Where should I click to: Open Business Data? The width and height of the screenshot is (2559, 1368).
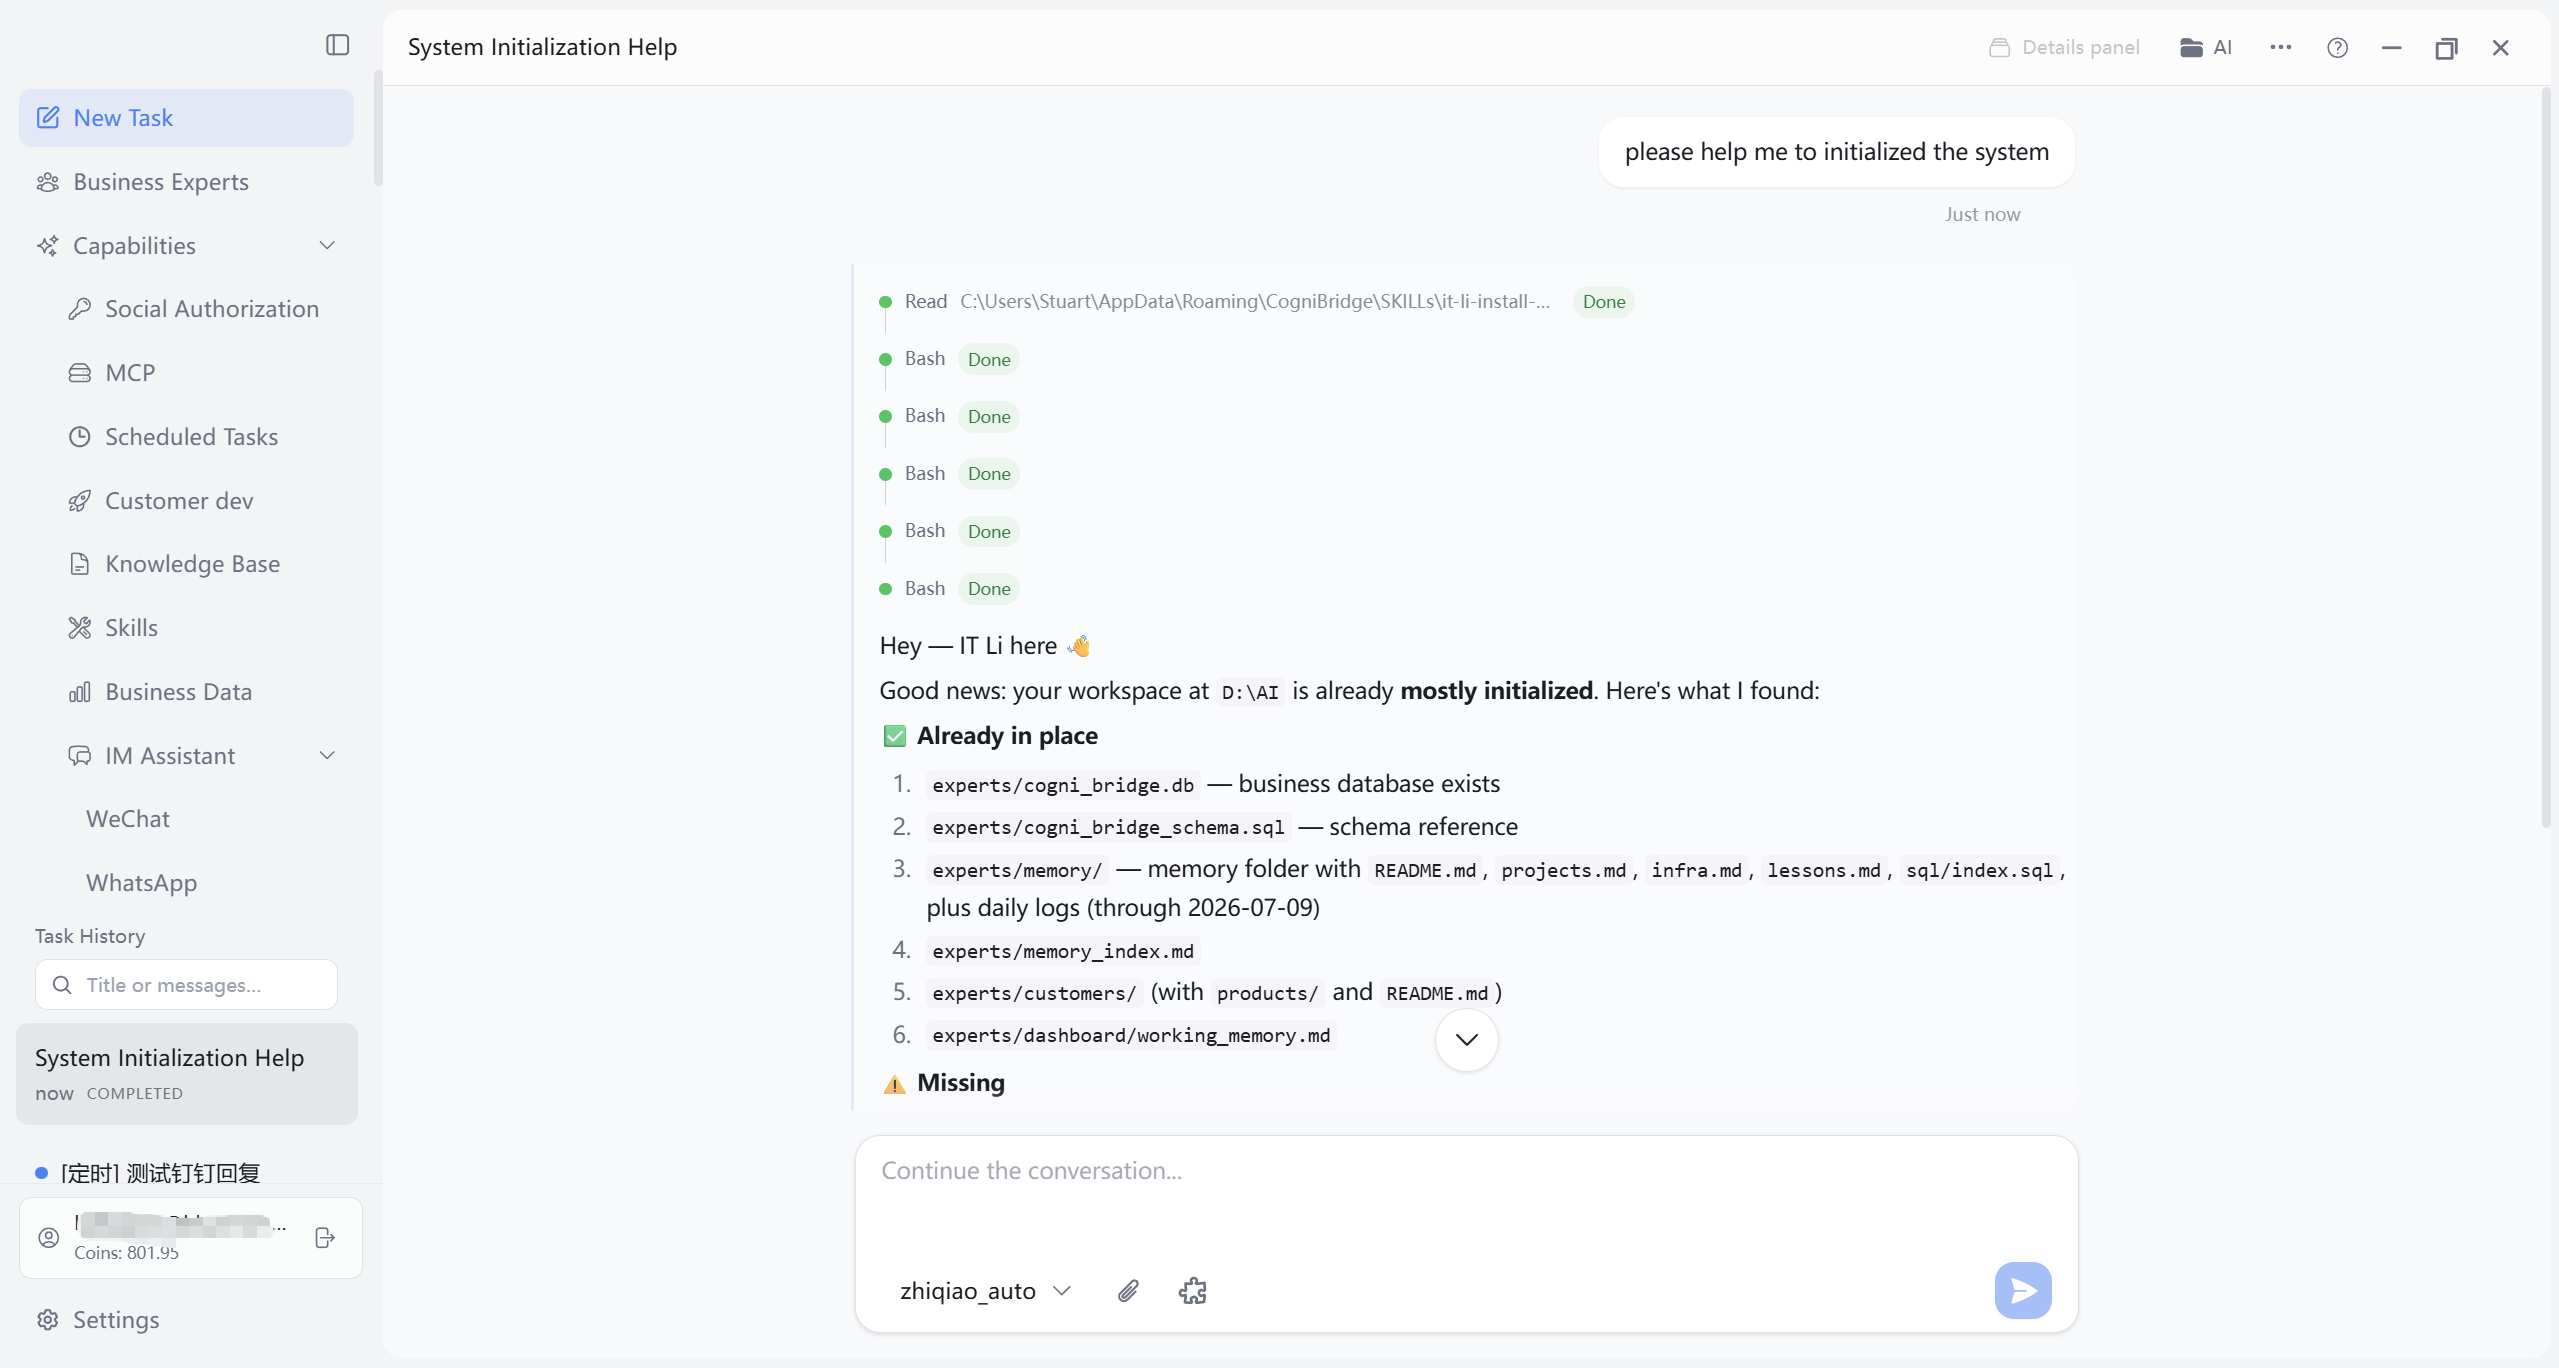[178, 692]
